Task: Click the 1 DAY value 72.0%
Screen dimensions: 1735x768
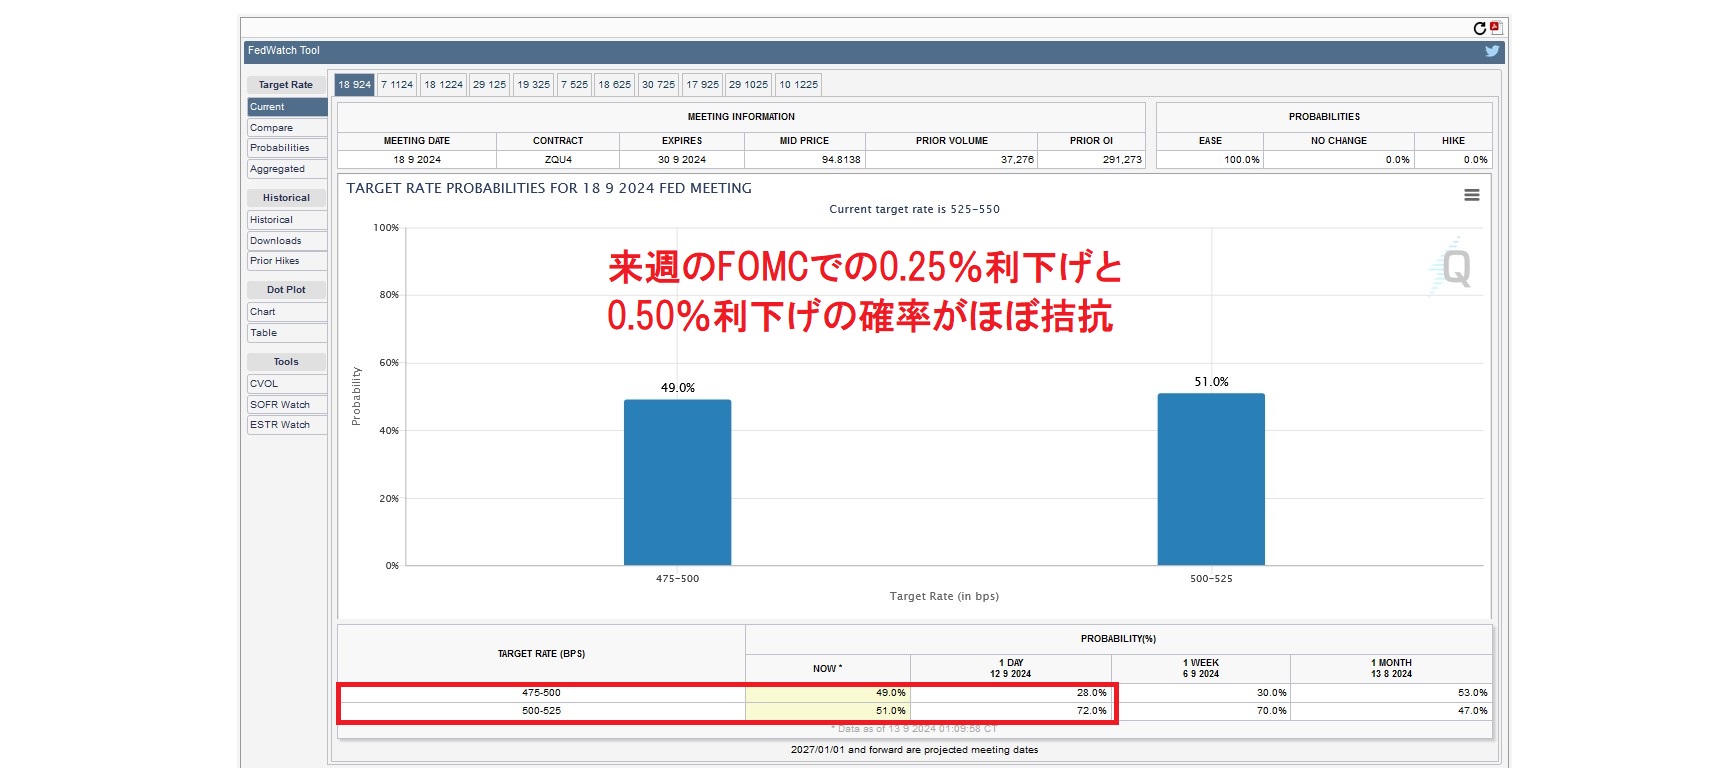Action: point(1091,711)
